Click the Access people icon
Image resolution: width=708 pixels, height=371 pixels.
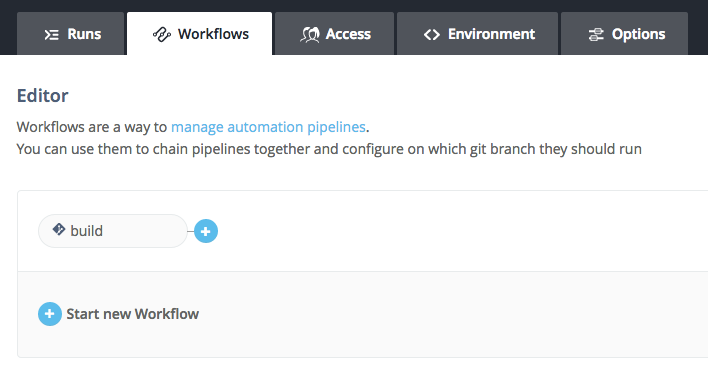(310, 34)
